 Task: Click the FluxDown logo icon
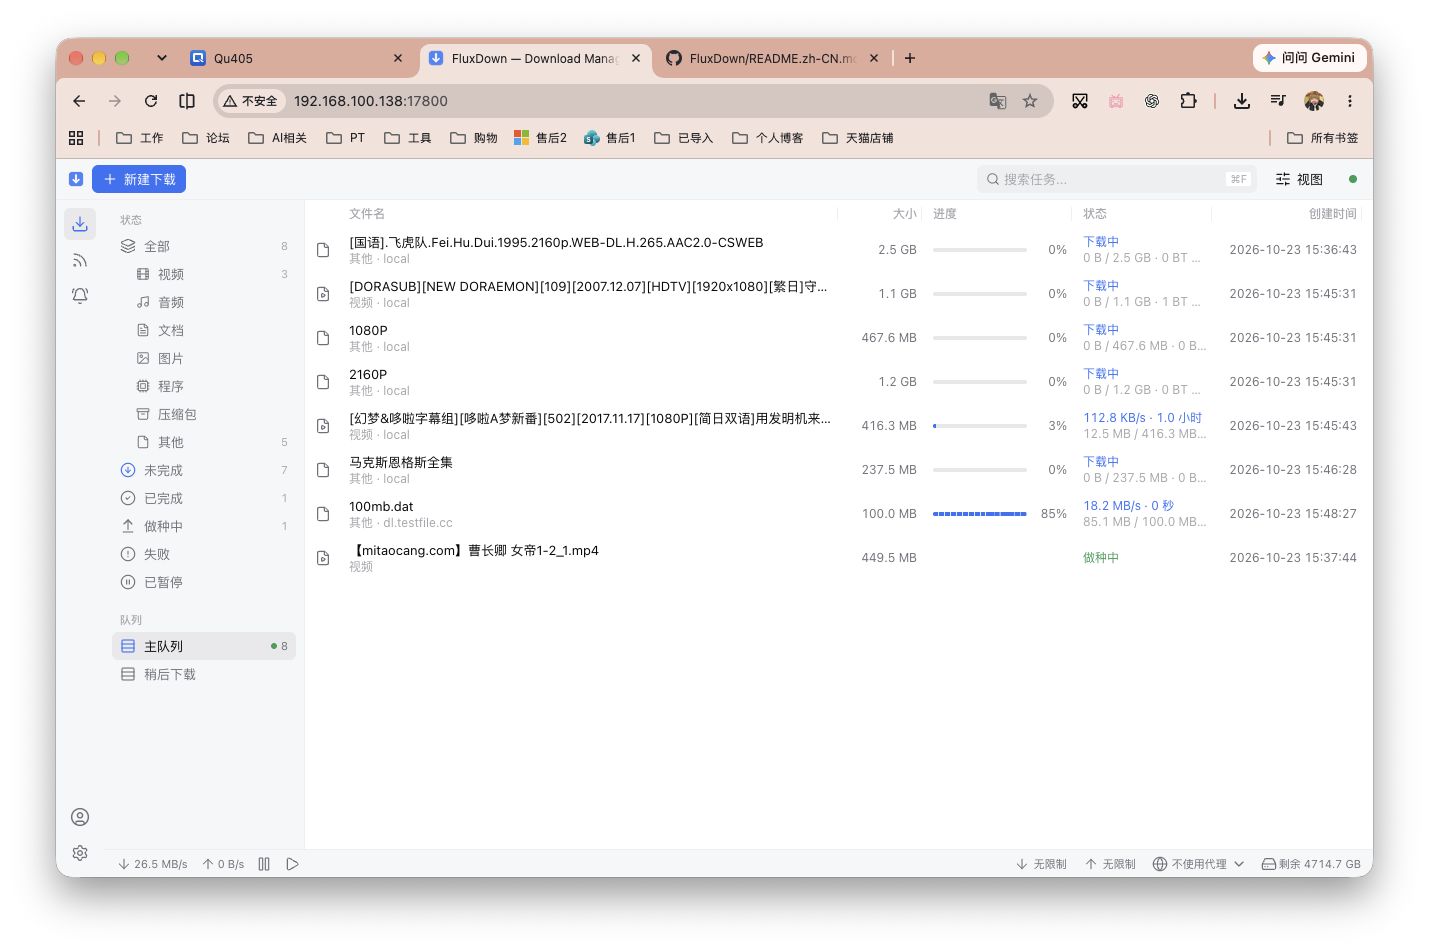(x=76, y=179)
